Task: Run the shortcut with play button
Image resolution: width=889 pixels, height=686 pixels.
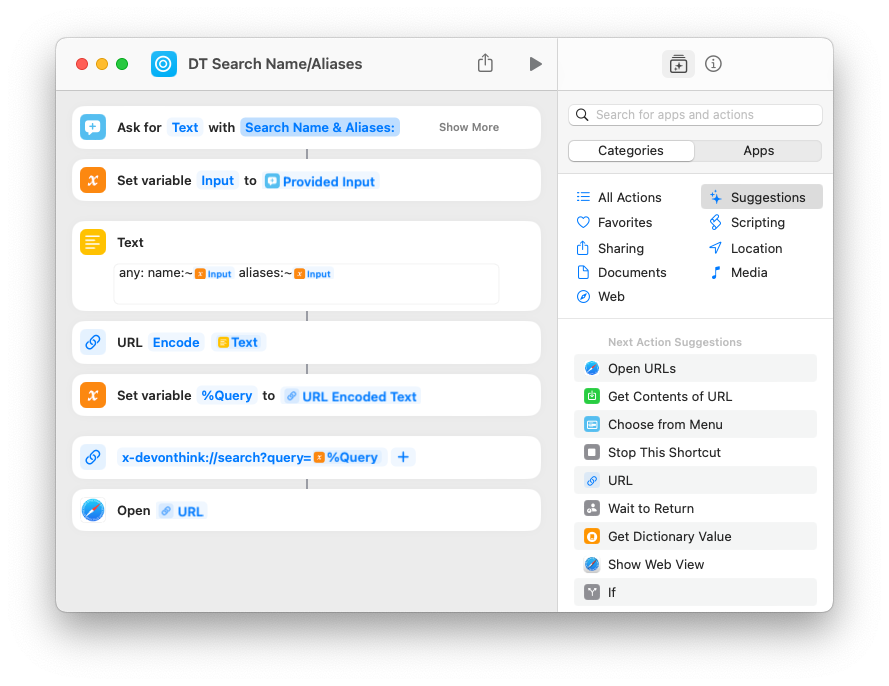Action: pos(535,64)
